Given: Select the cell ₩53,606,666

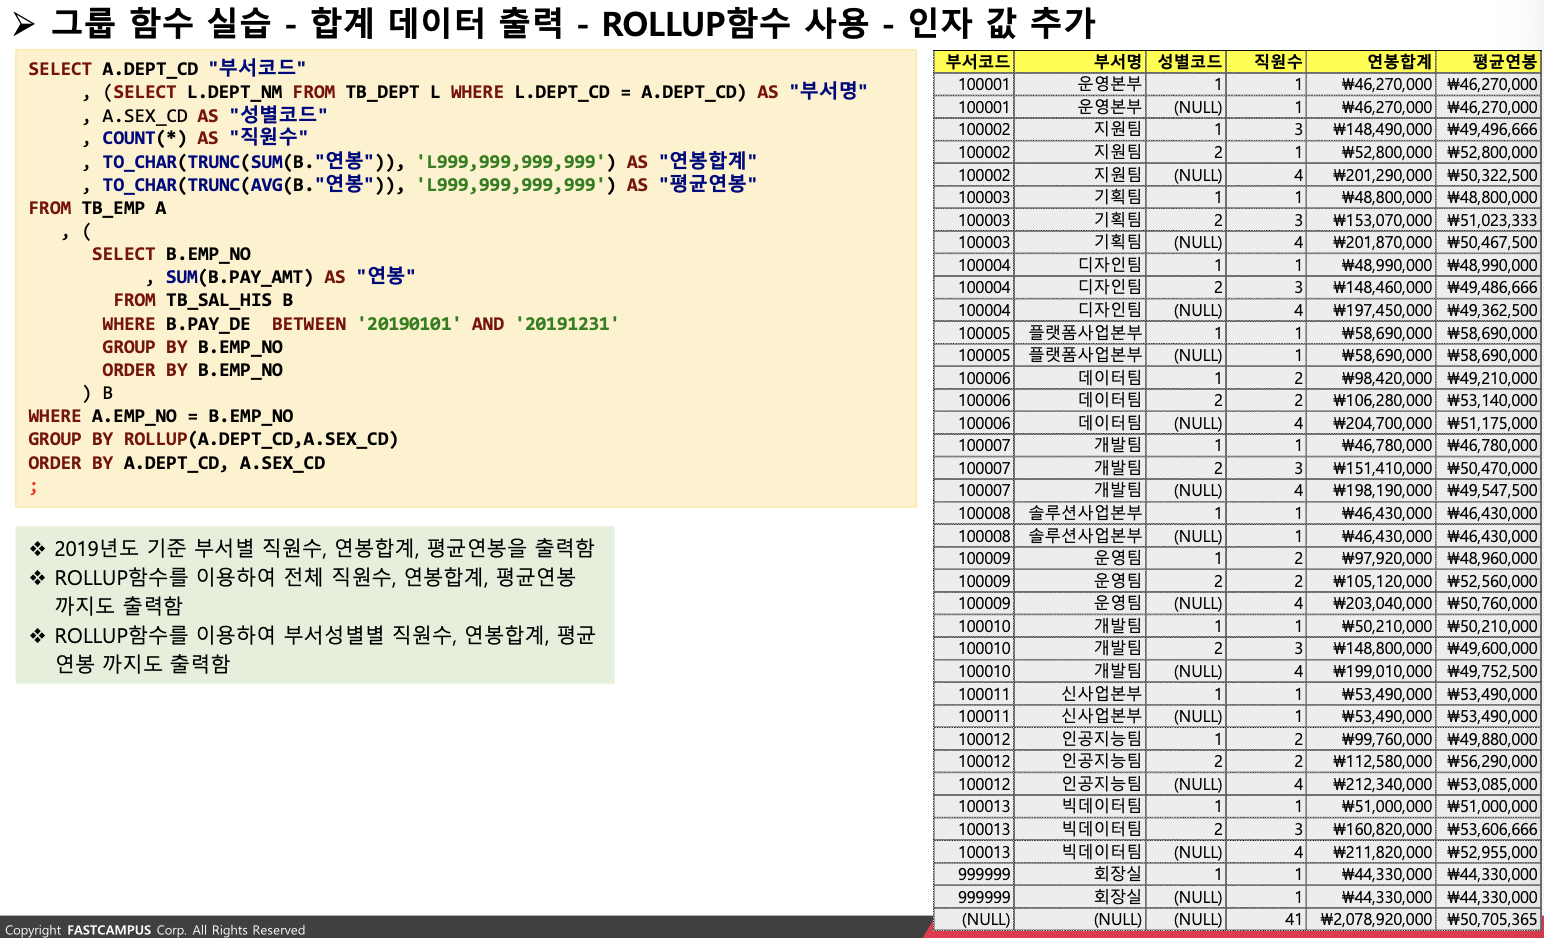Looking at the screenshot, I should [1488, 829].
